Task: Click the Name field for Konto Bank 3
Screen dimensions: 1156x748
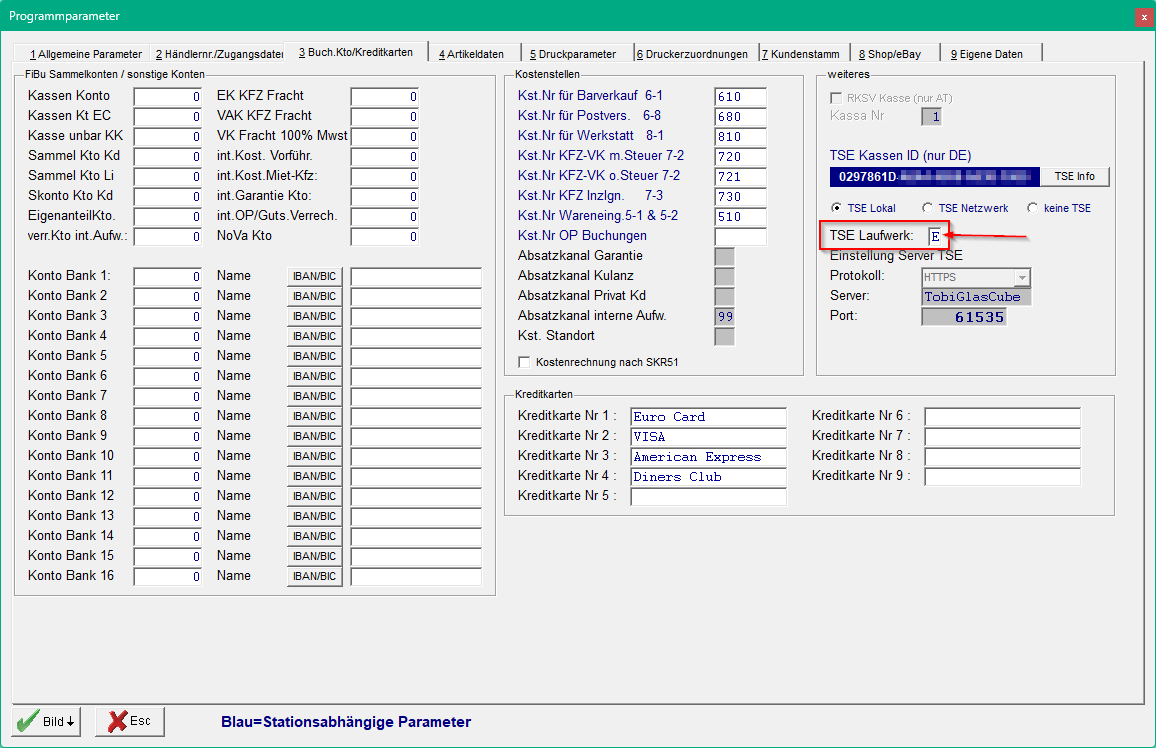Action: (416, 316)
